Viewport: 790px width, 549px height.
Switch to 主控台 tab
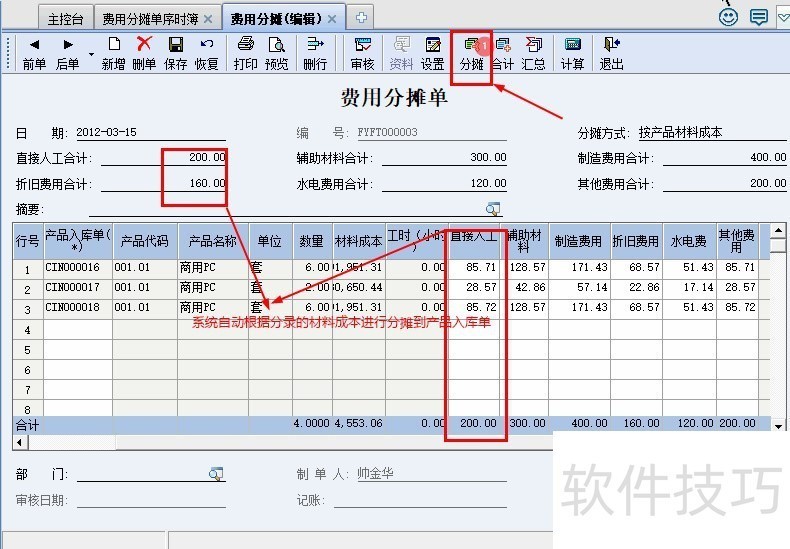[66, 18]
